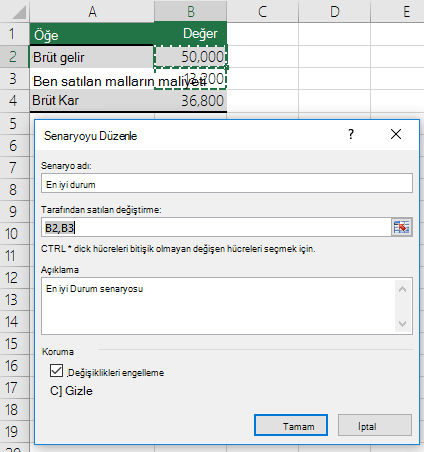This screenshot has height=452, width=424.
Task: Click the changing cells field B2,B3
Action: click(216, 228)
